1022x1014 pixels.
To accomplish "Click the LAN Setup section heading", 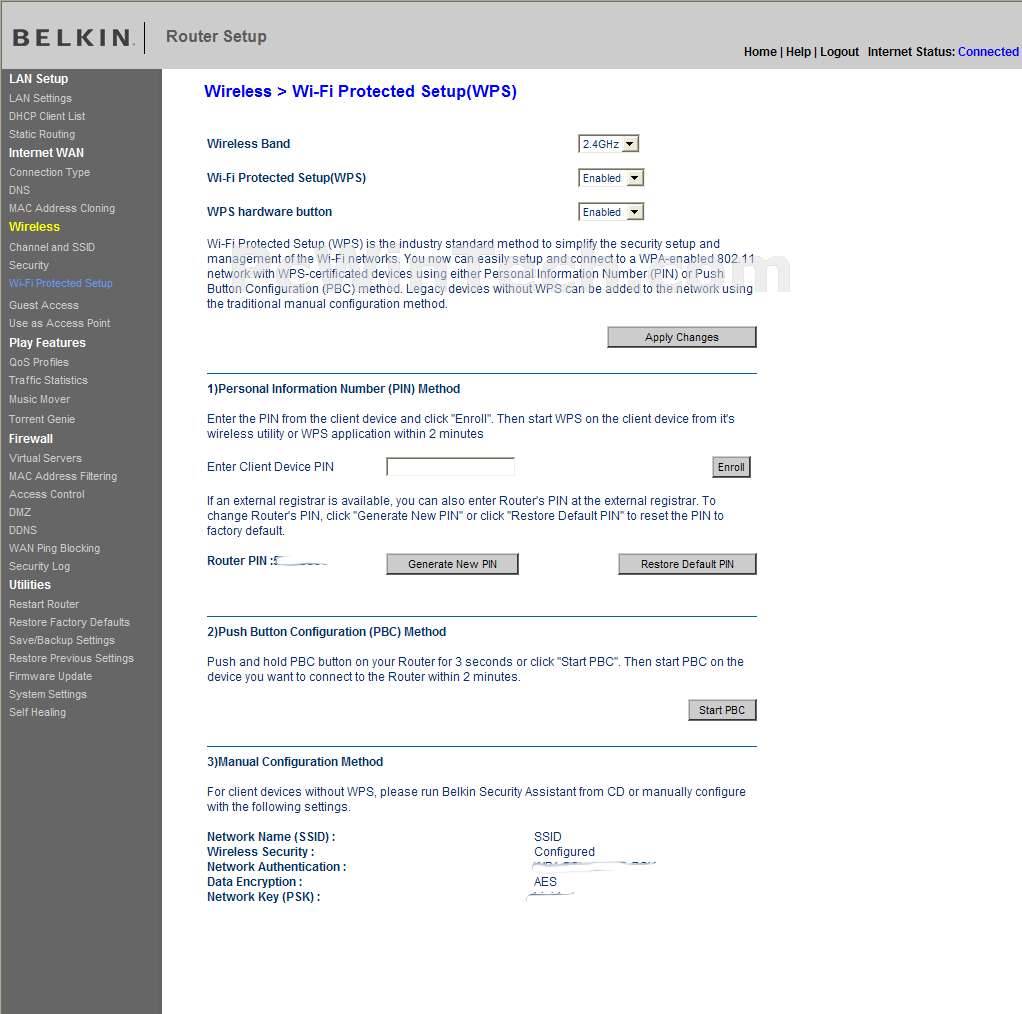I will [38, 79].
